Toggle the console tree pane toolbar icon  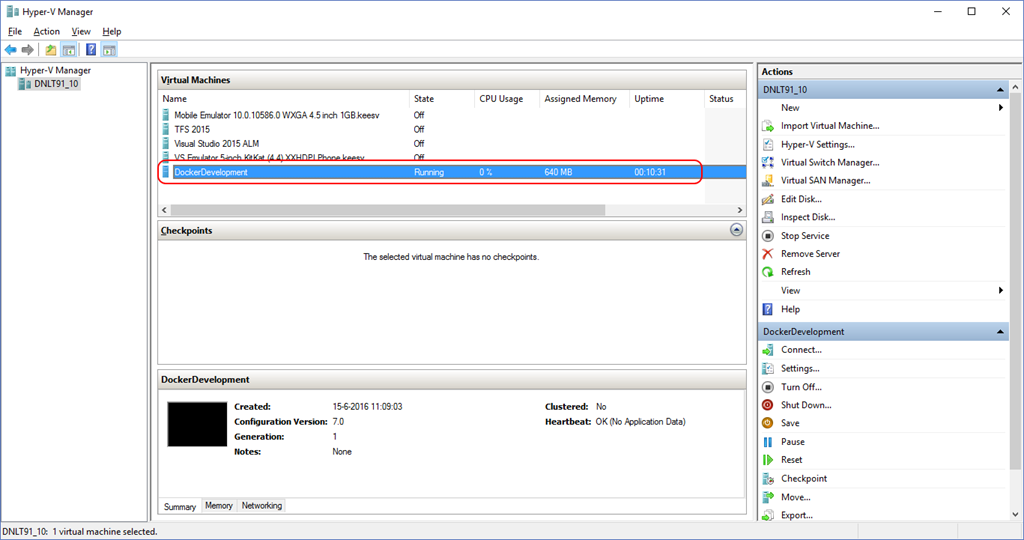[69, 50]
